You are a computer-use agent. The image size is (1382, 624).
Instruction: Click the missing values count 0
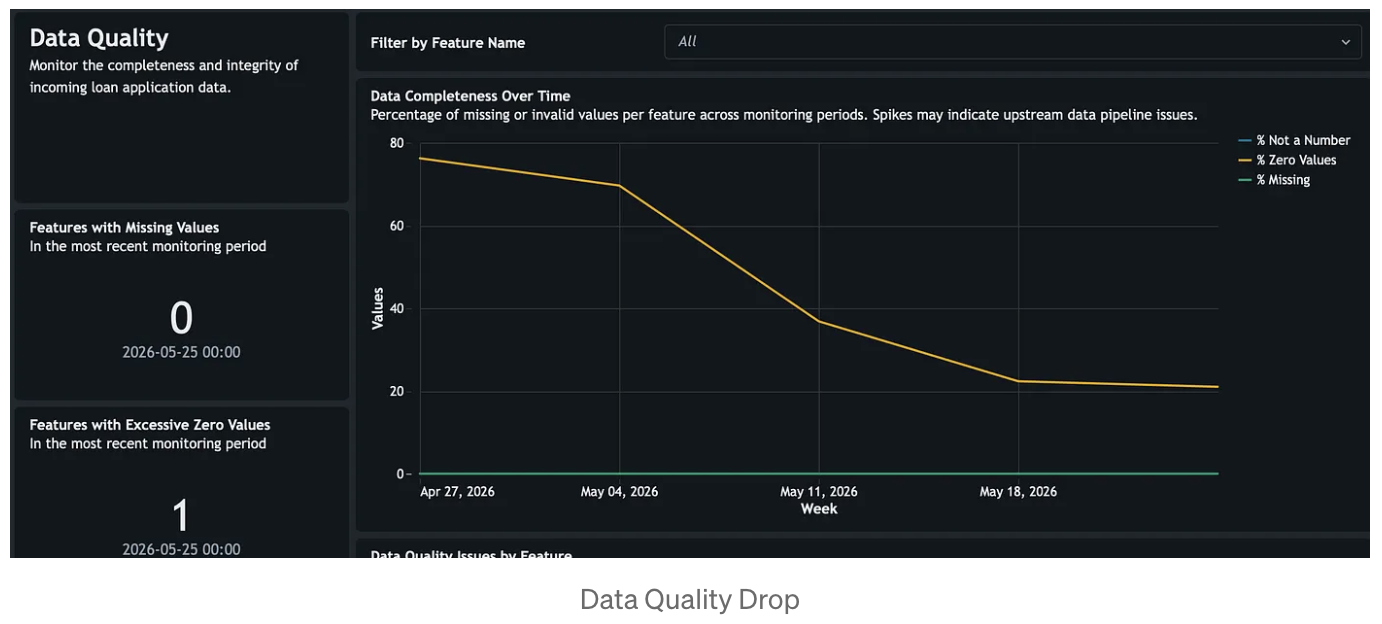tap(181, 318)
